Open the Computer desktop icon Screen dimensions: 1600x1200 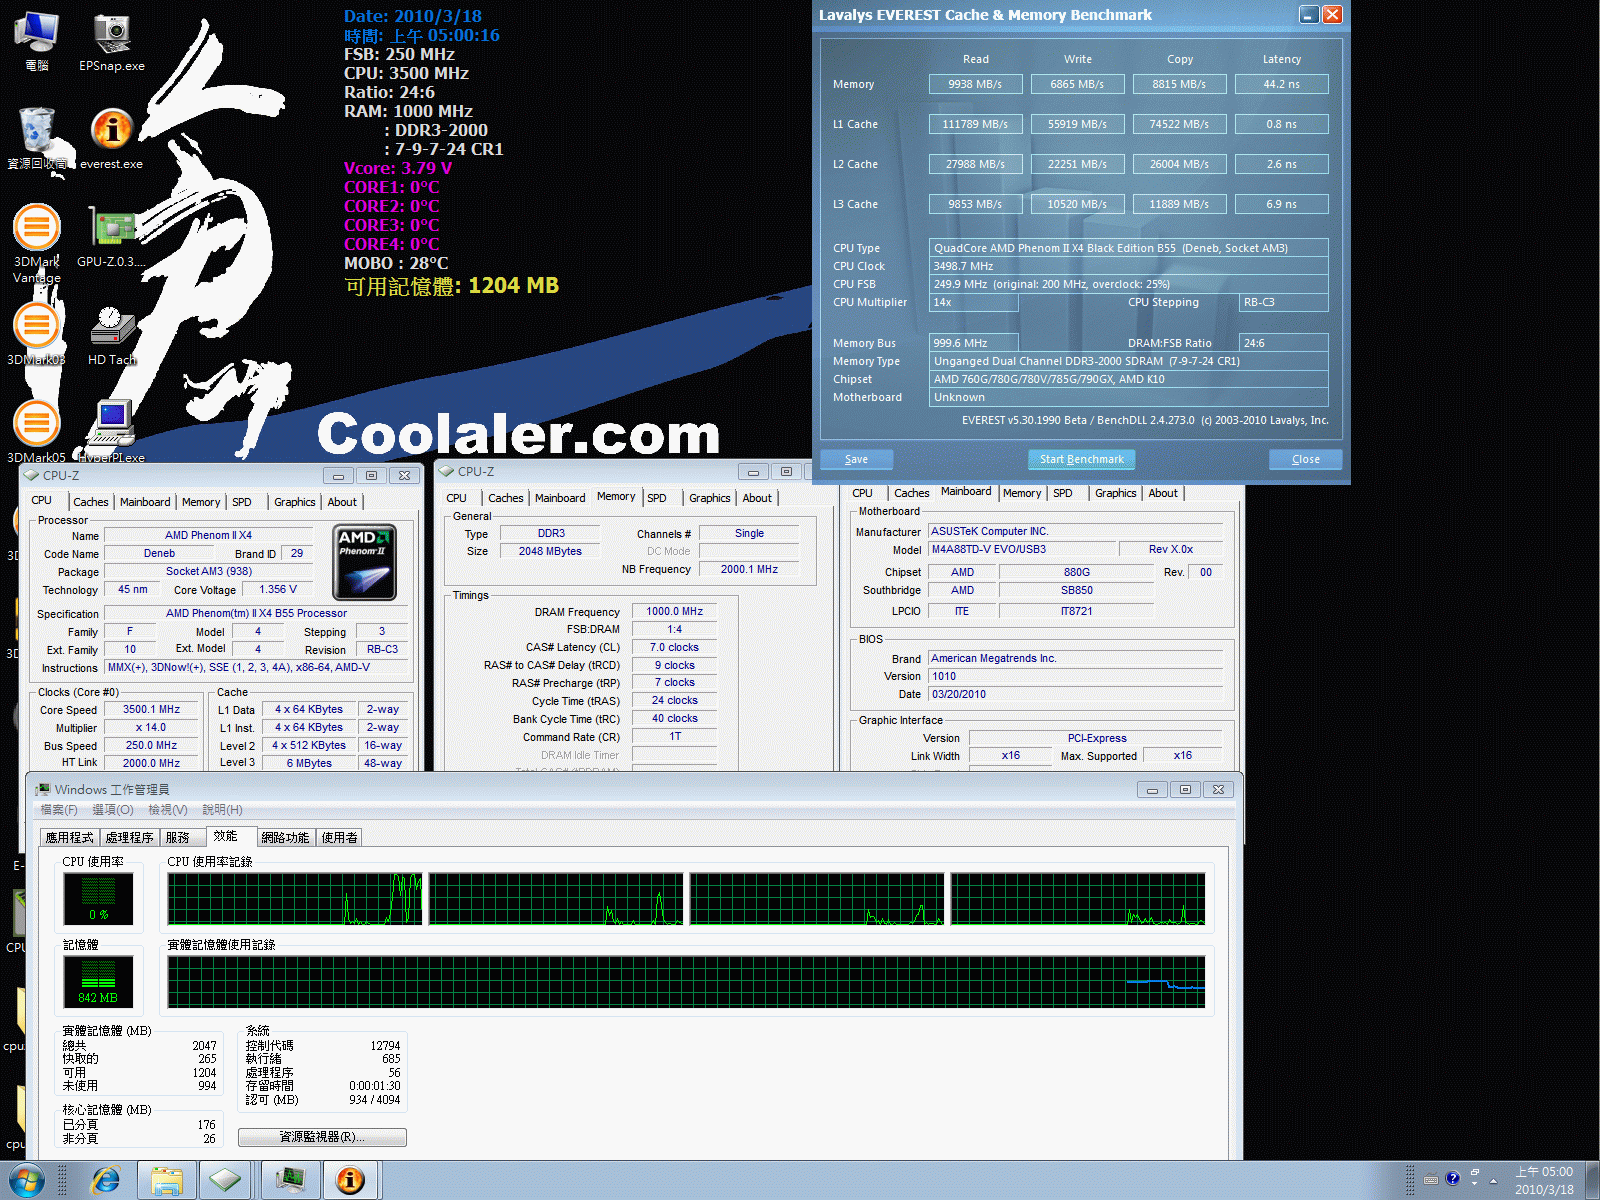tap(37, 42)
